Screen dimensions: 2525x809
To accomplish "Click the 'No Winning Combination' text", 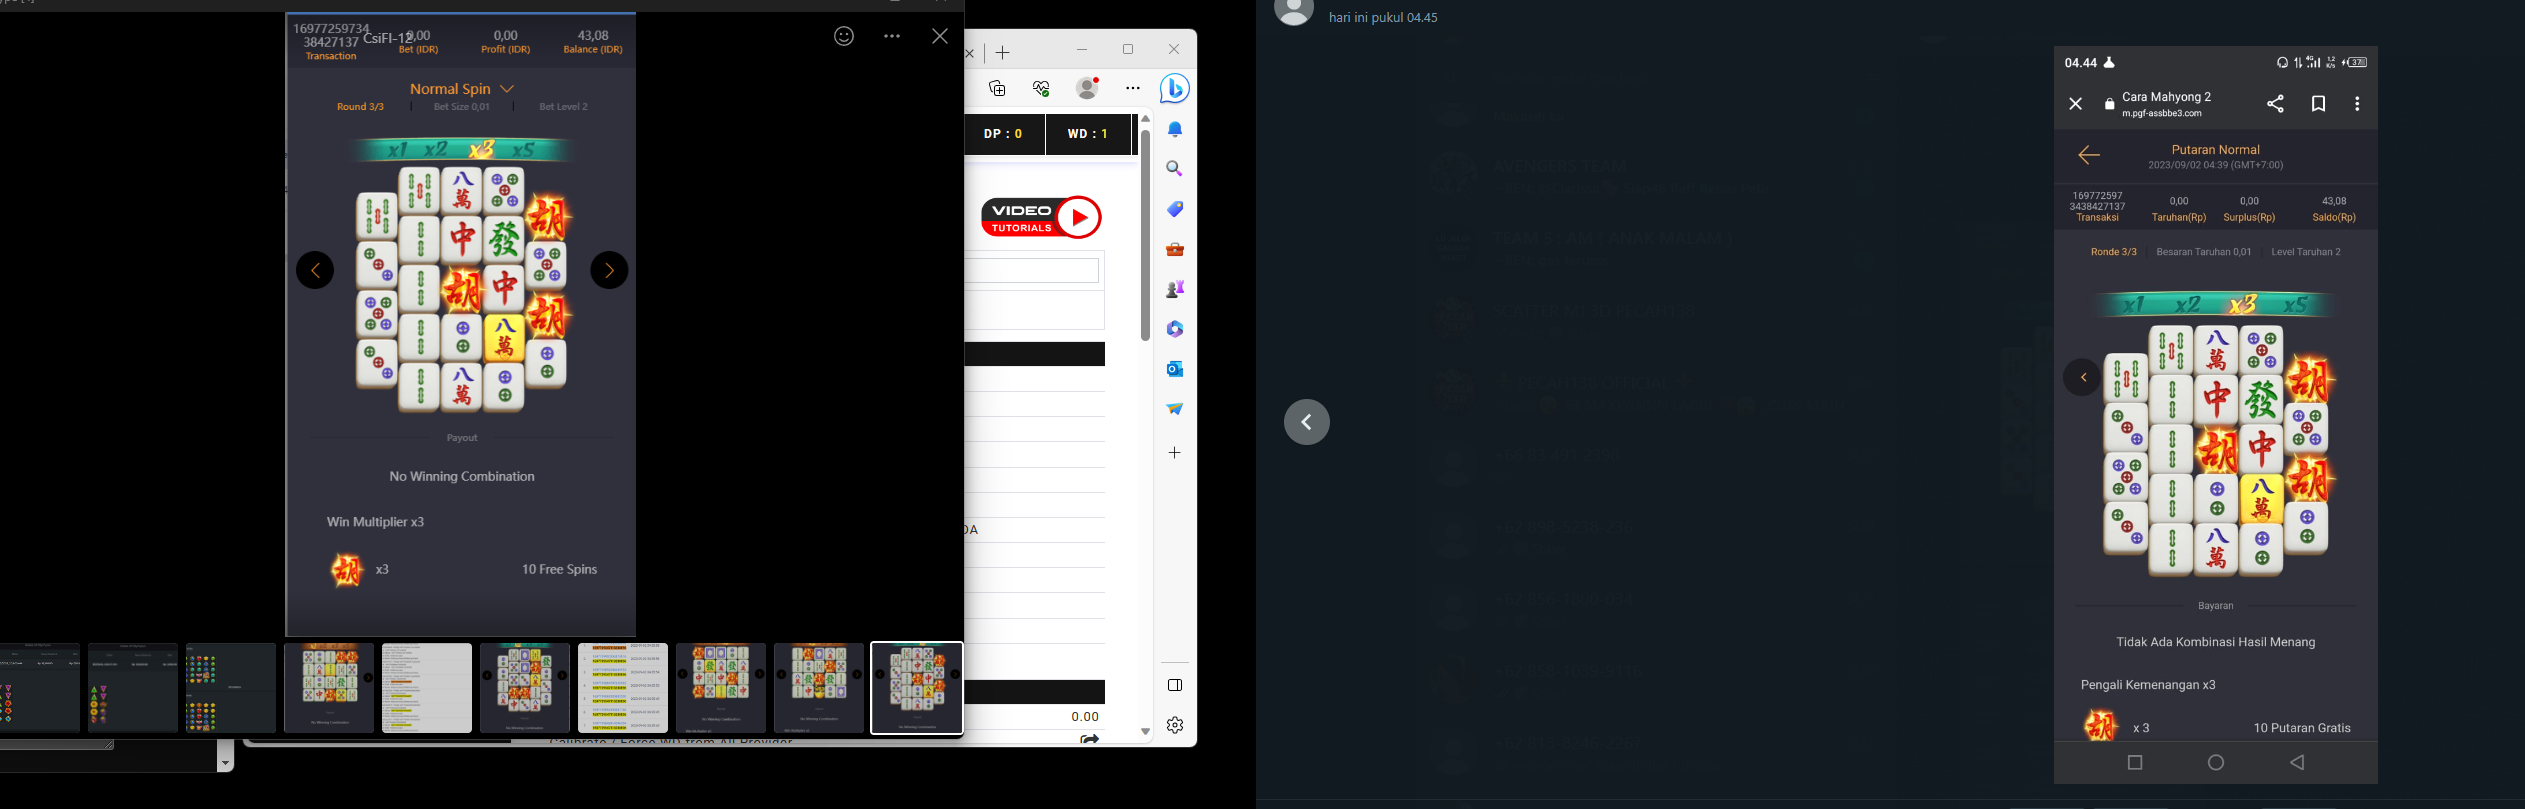I will (x=462, y=477).
